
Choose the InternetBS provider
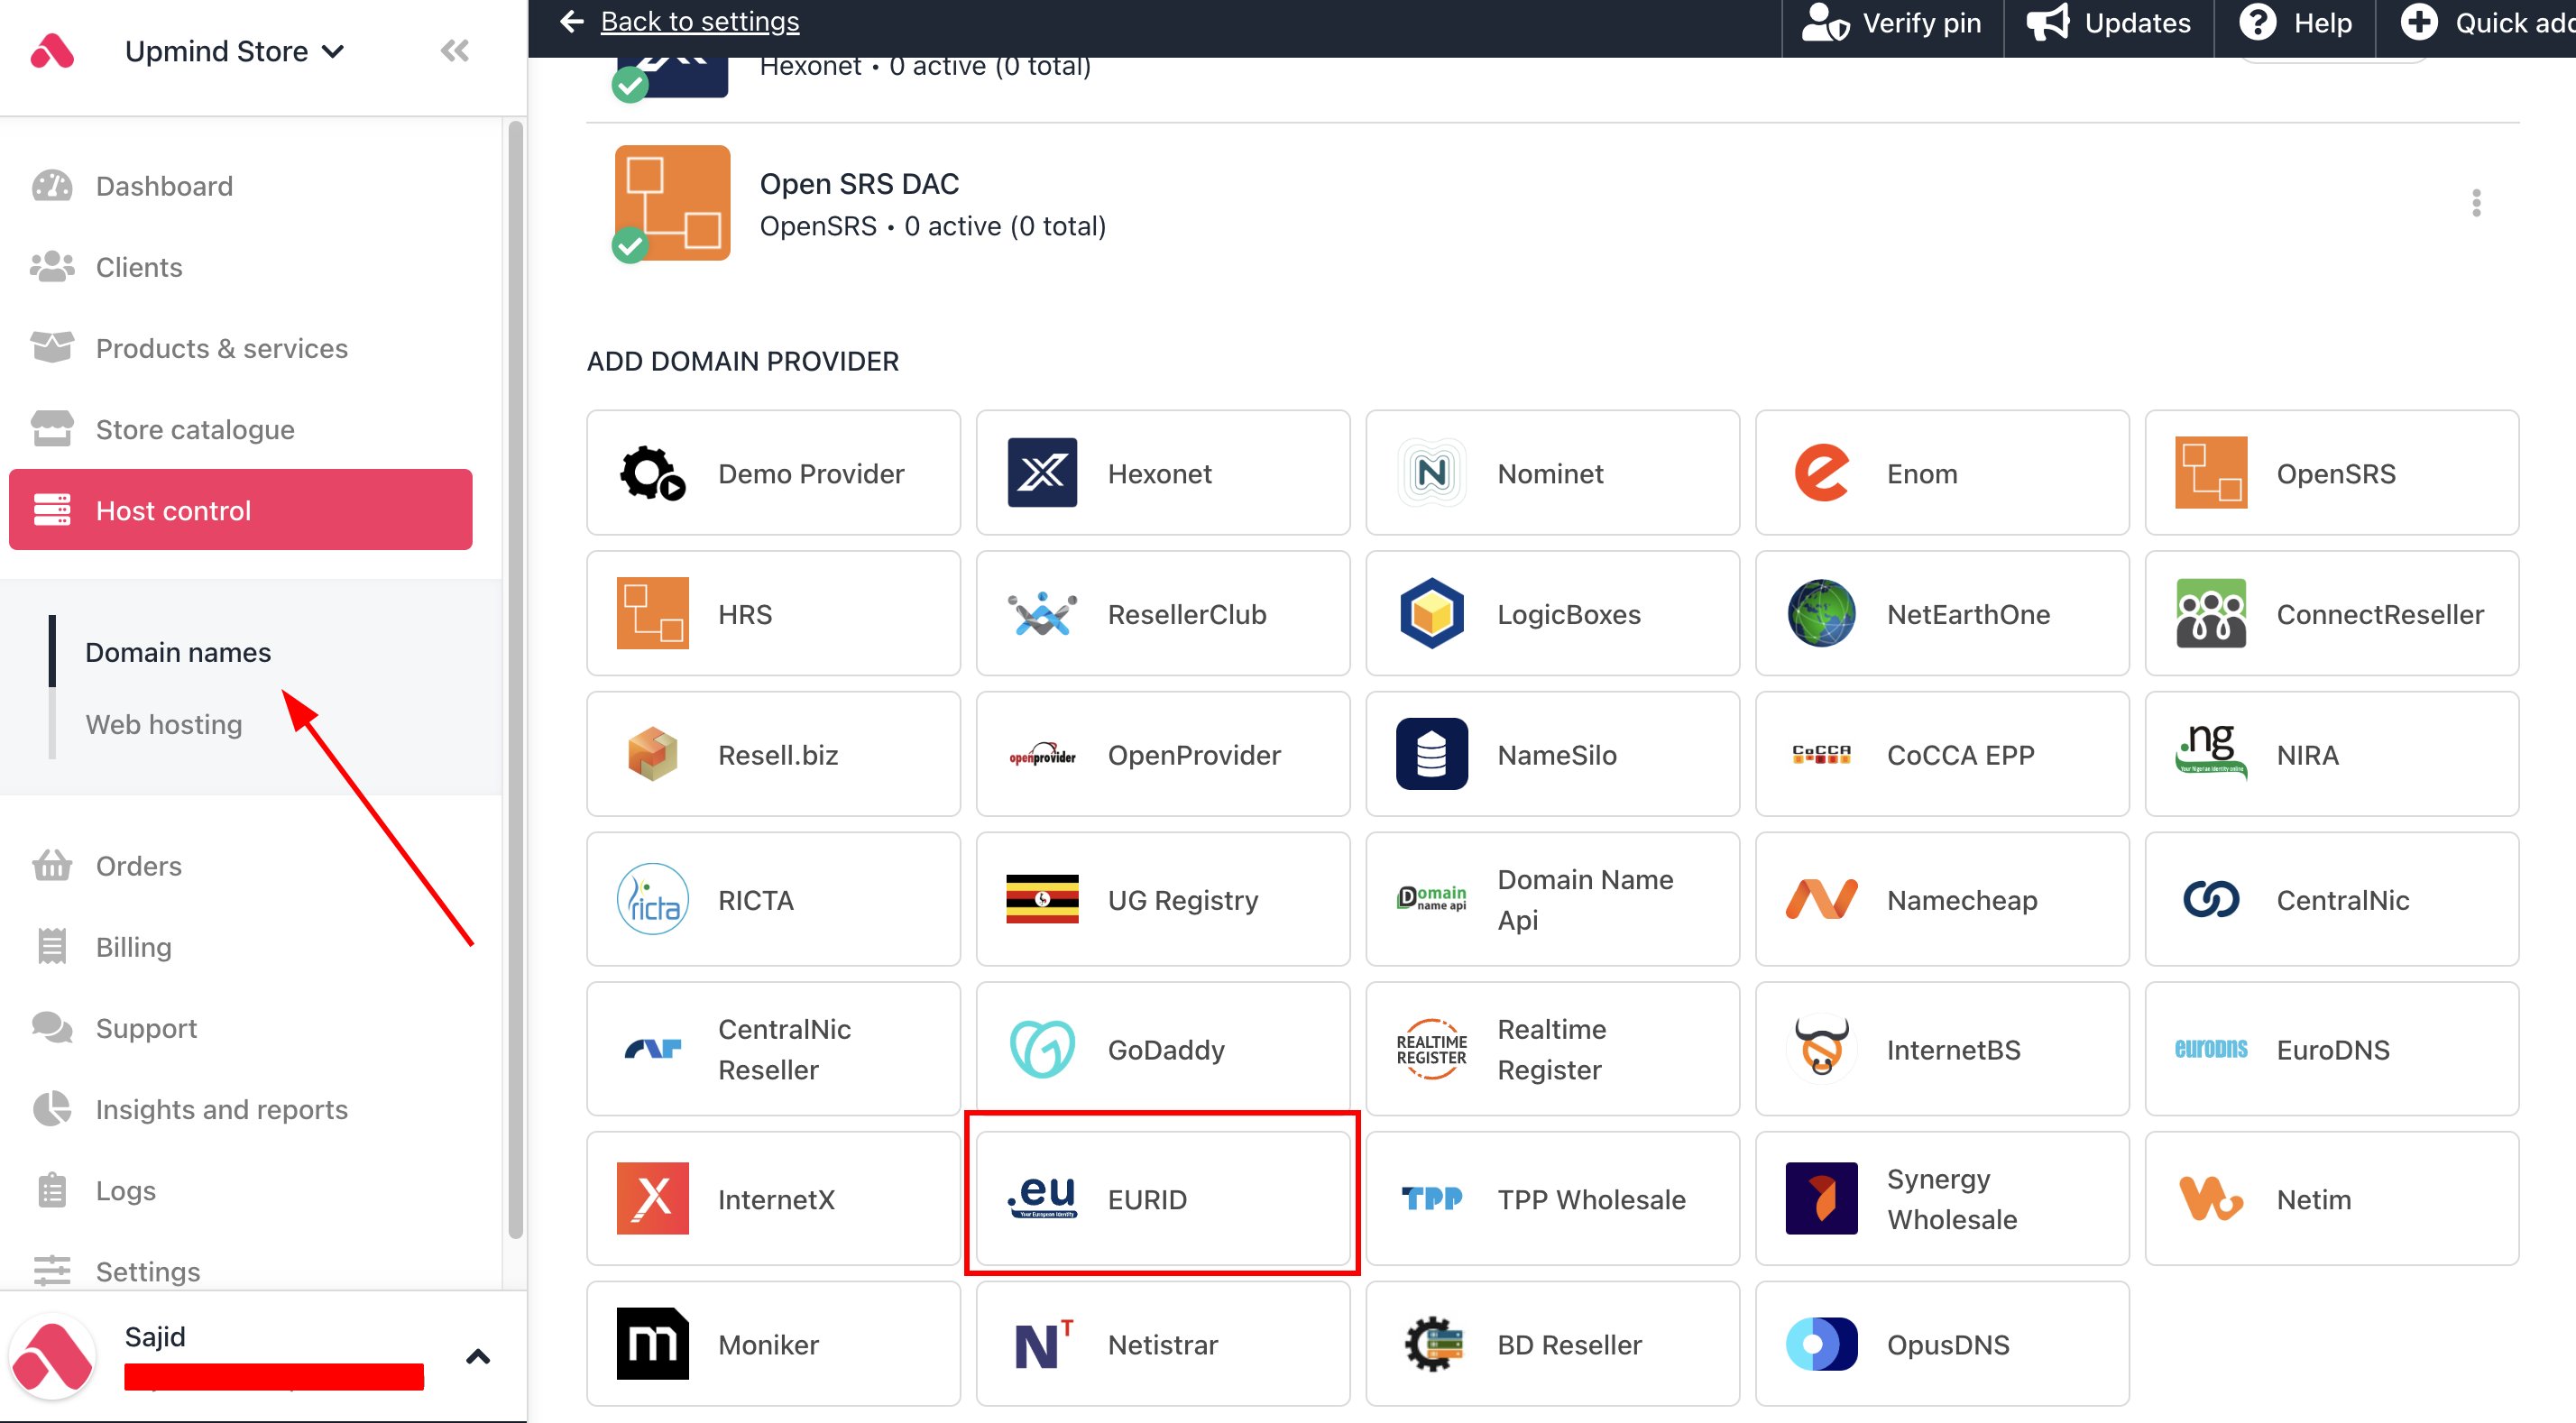point(1942,1049)
